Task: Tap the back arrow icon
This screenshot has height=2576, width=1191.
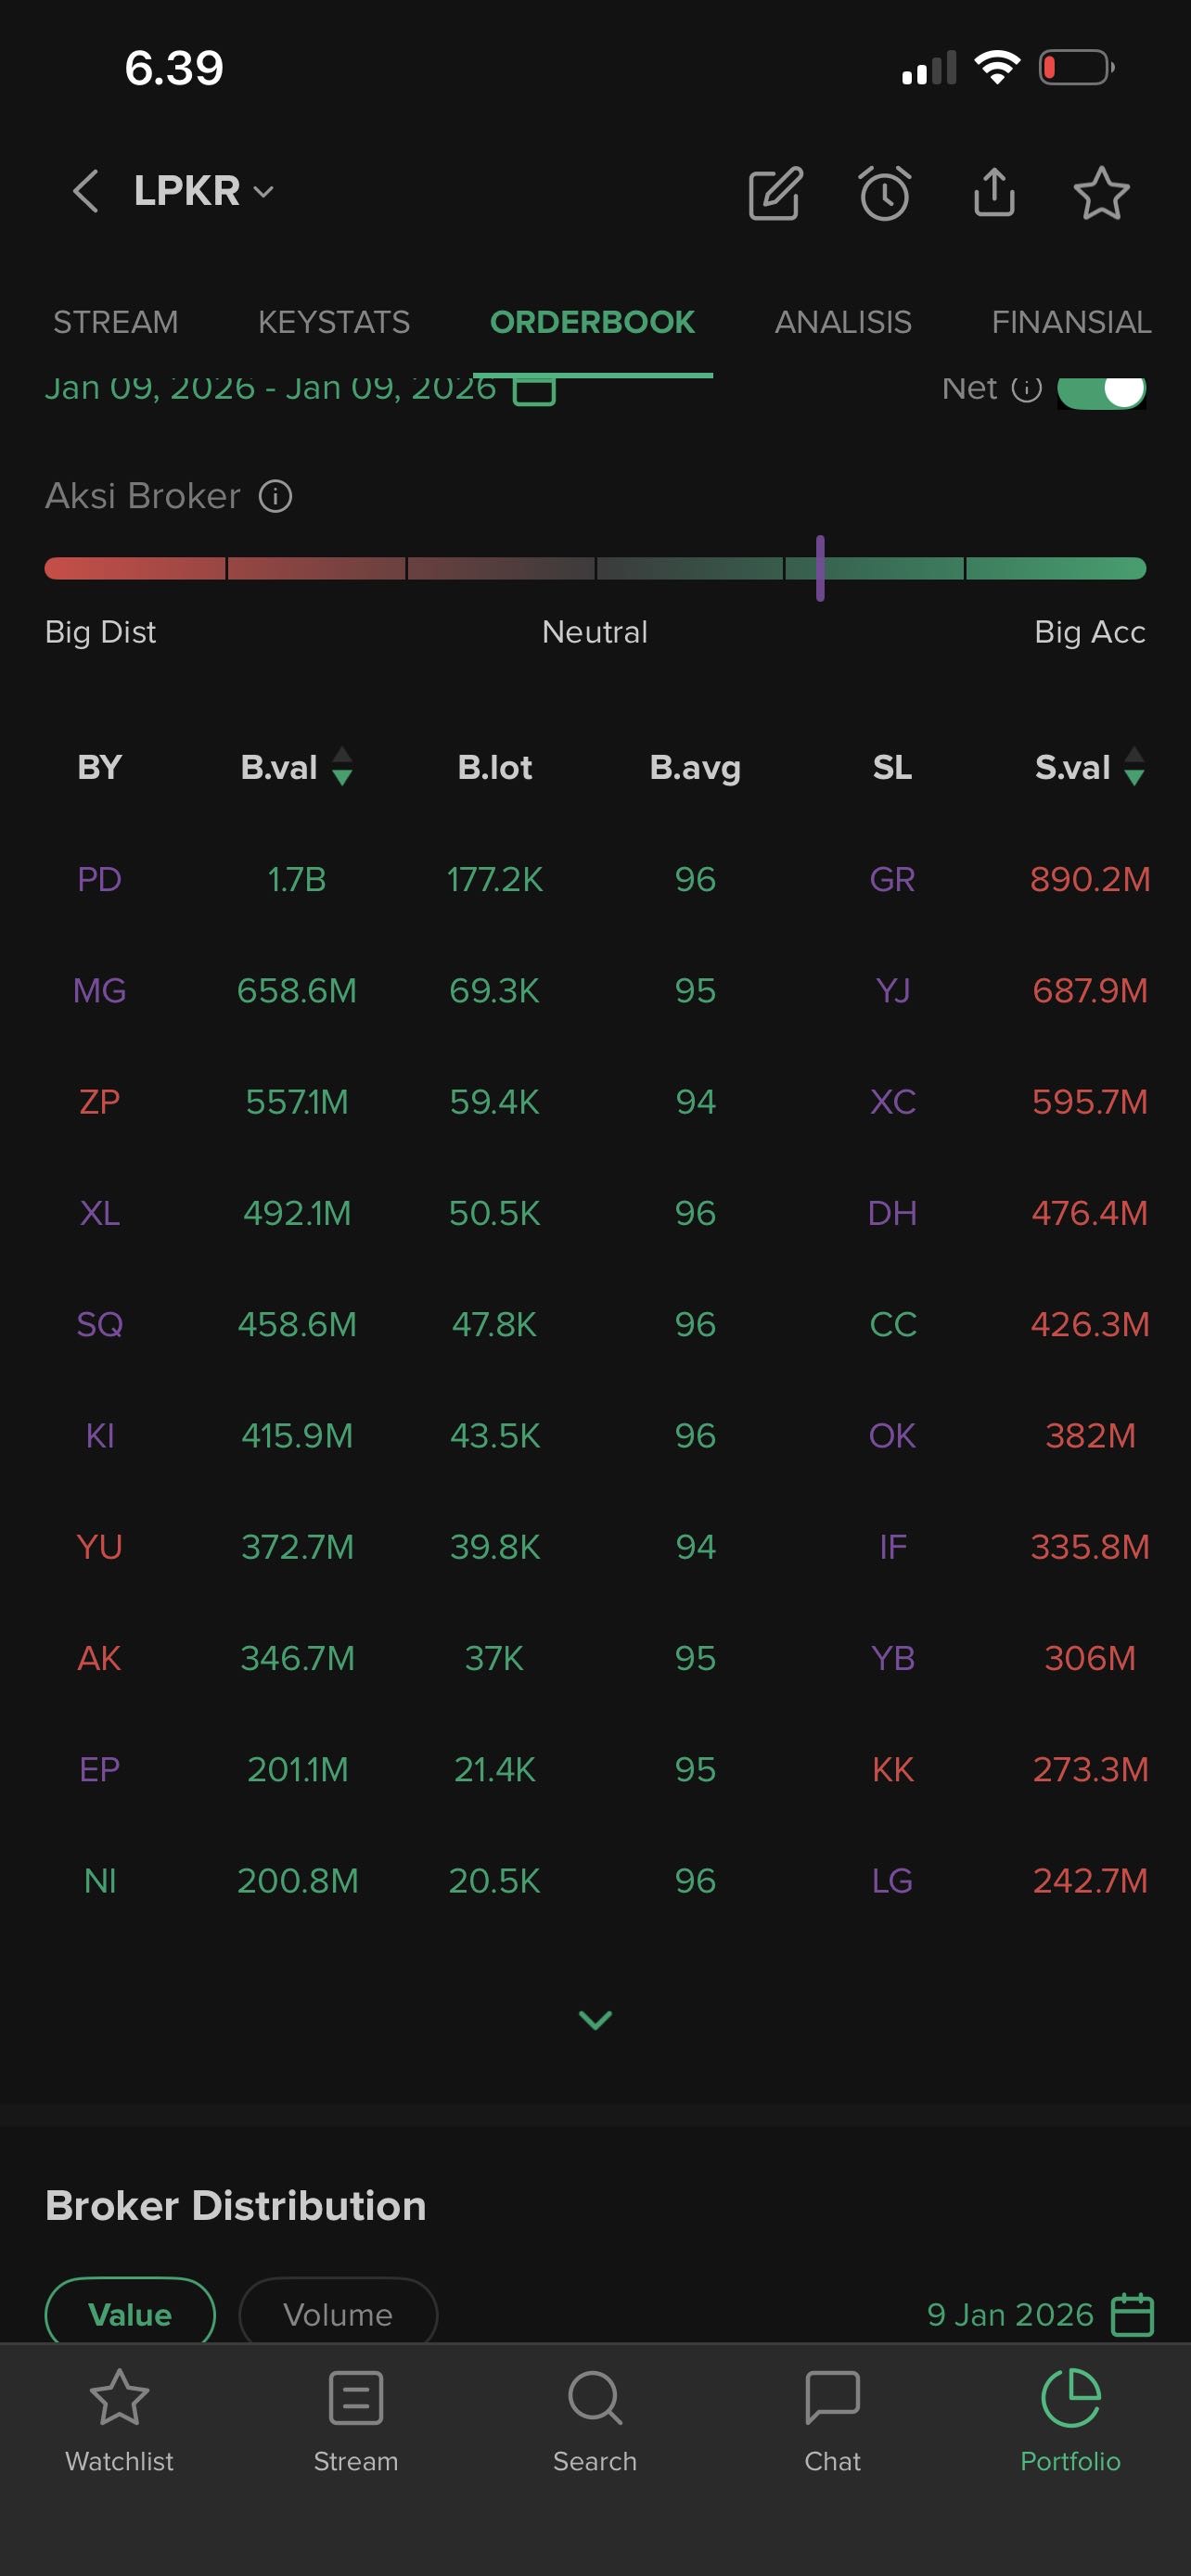Action: (86, 191)
